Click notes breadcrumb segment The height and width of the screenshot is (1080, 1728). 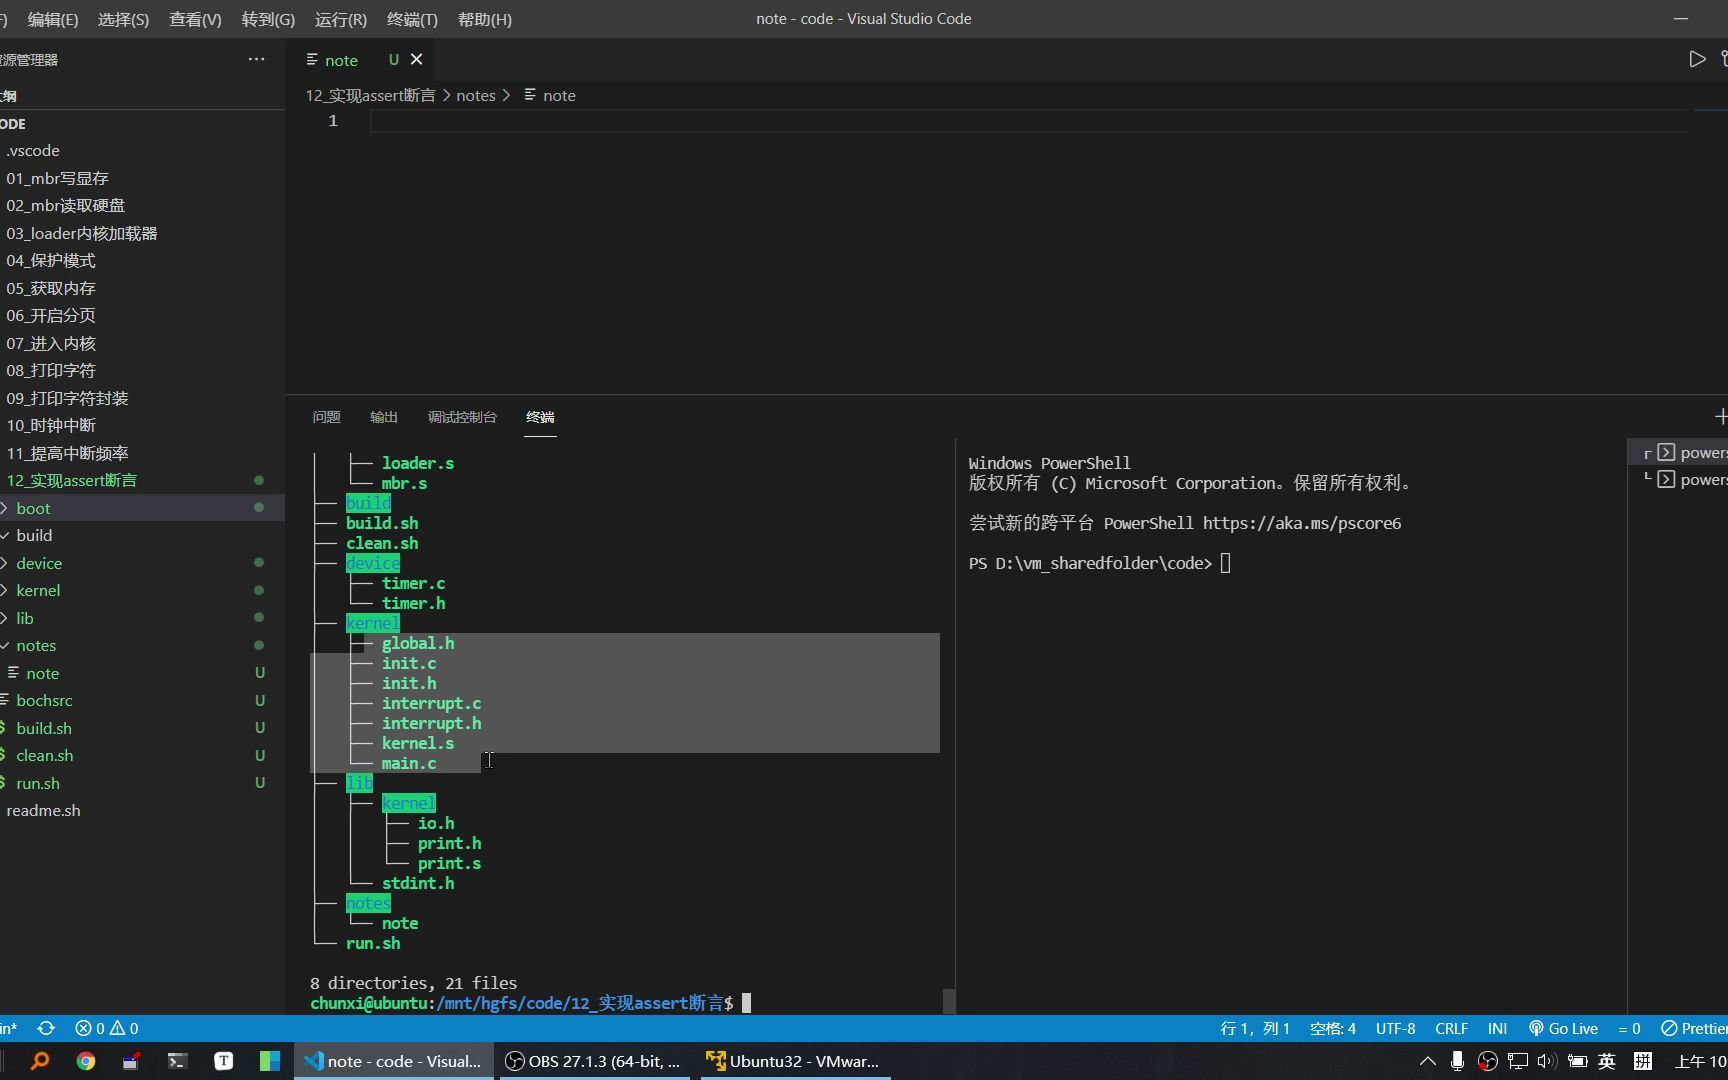pos(476,95)
